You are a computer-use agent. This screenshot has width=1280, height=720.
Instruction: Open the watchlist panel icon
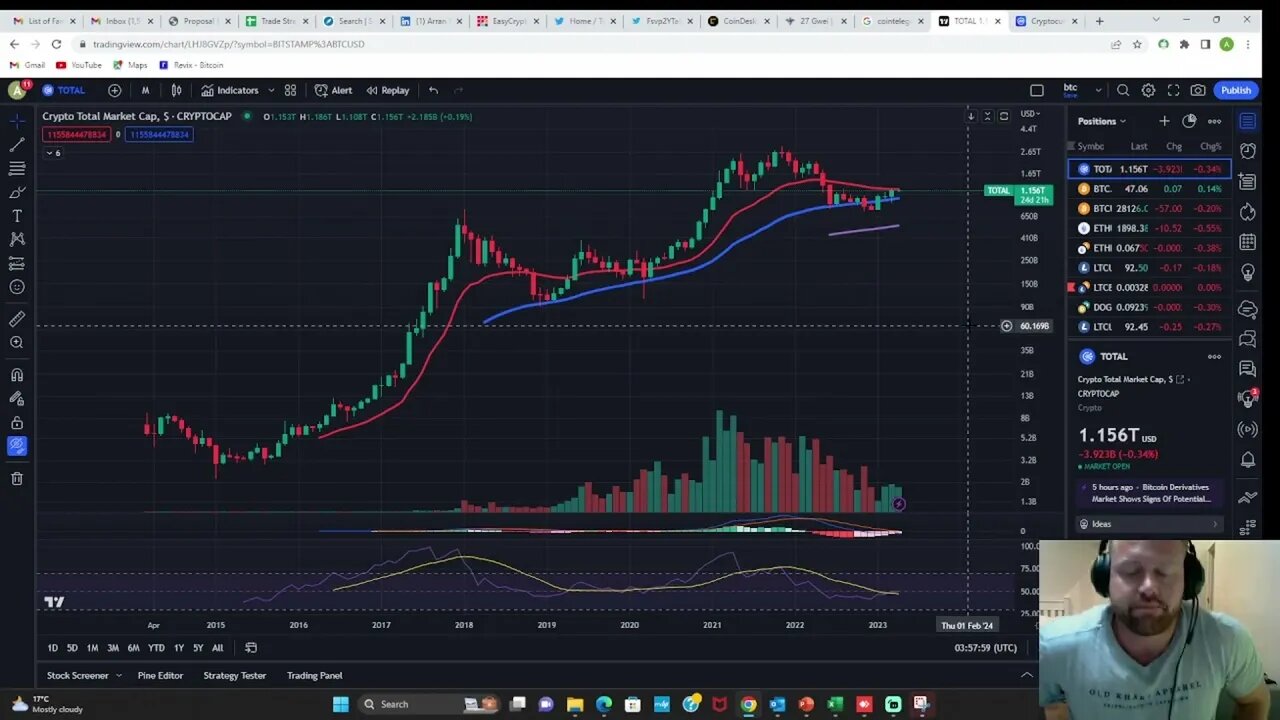point(1247,121)
